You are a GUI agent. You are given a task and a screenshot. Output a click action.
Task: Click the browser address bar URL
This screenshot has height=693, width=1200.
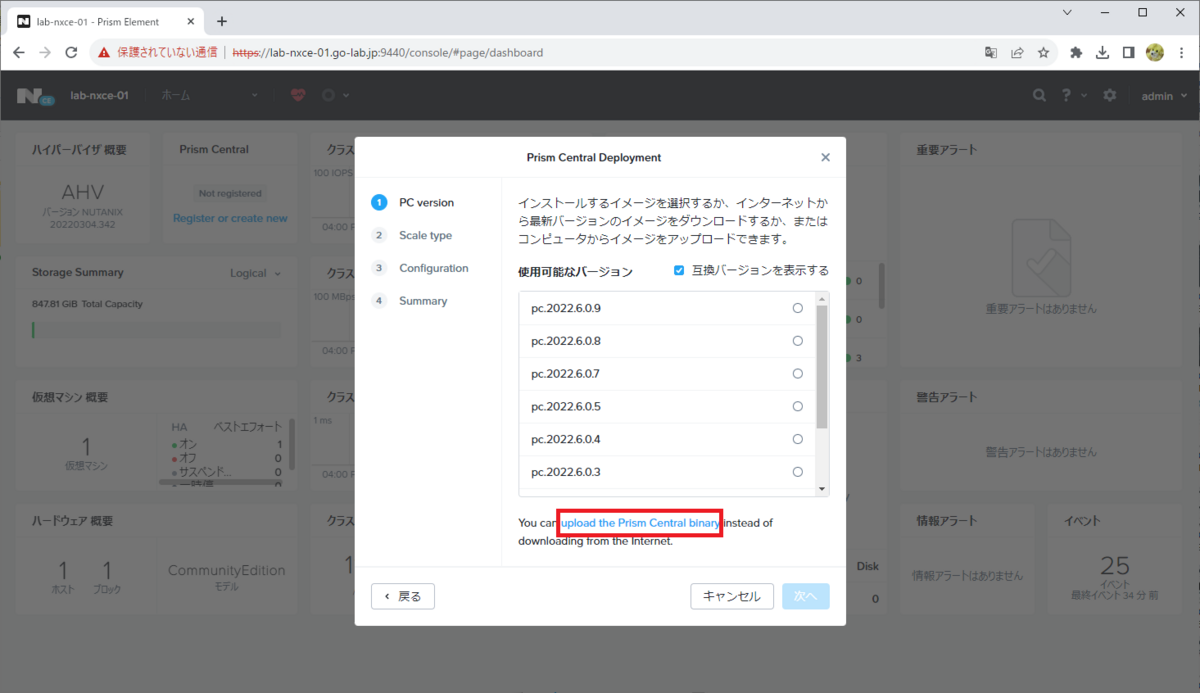click(x=388, y=52)
